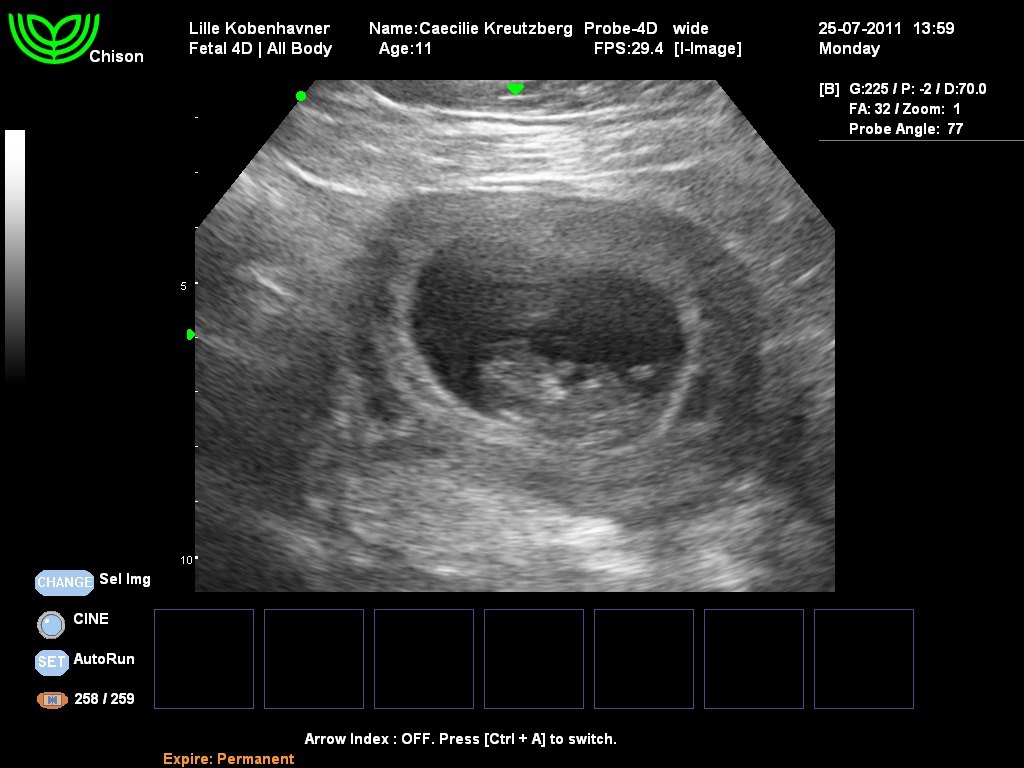Click the Probe-4D wide label
Image resolution: width=1024 pixels, height=768 pixels.
pyautogui.click(x=645, y=28)
